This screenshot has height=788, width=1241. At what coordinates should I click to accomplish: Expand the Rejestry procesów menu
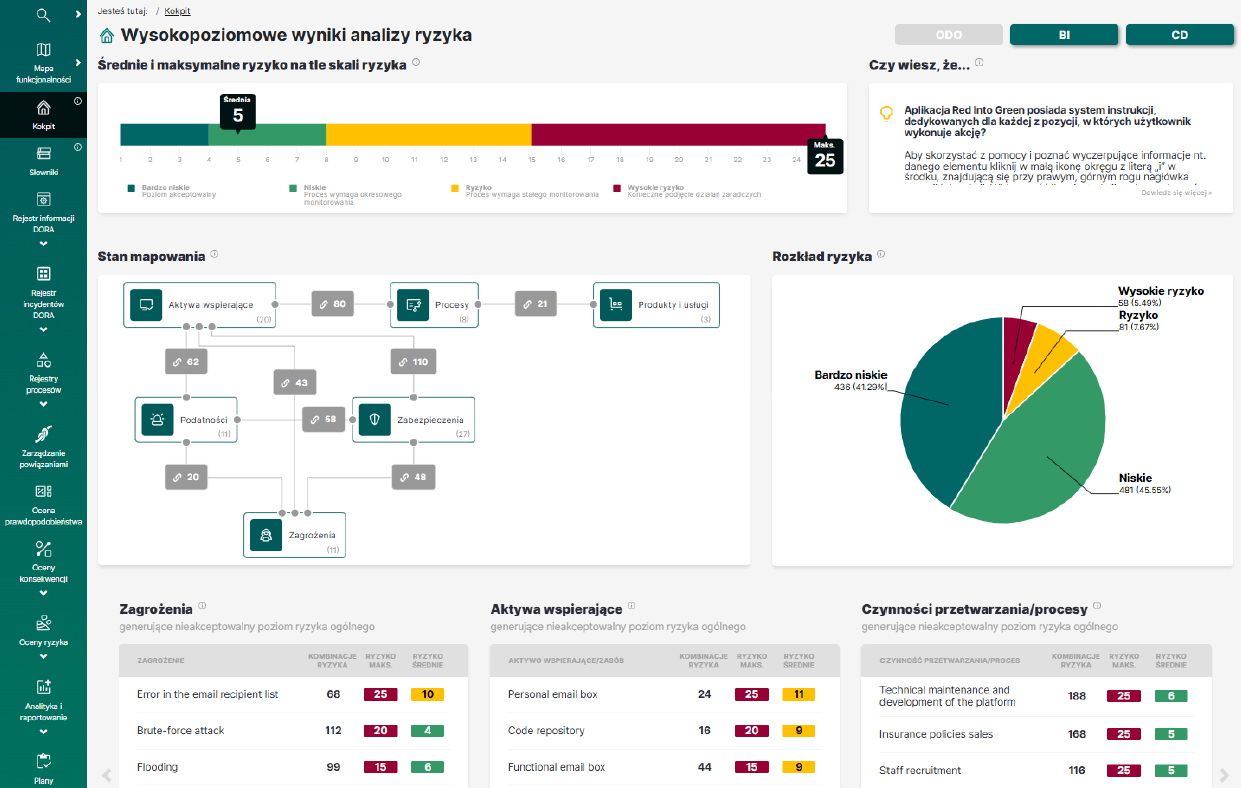pyautogui.click(x=43, y=405)
